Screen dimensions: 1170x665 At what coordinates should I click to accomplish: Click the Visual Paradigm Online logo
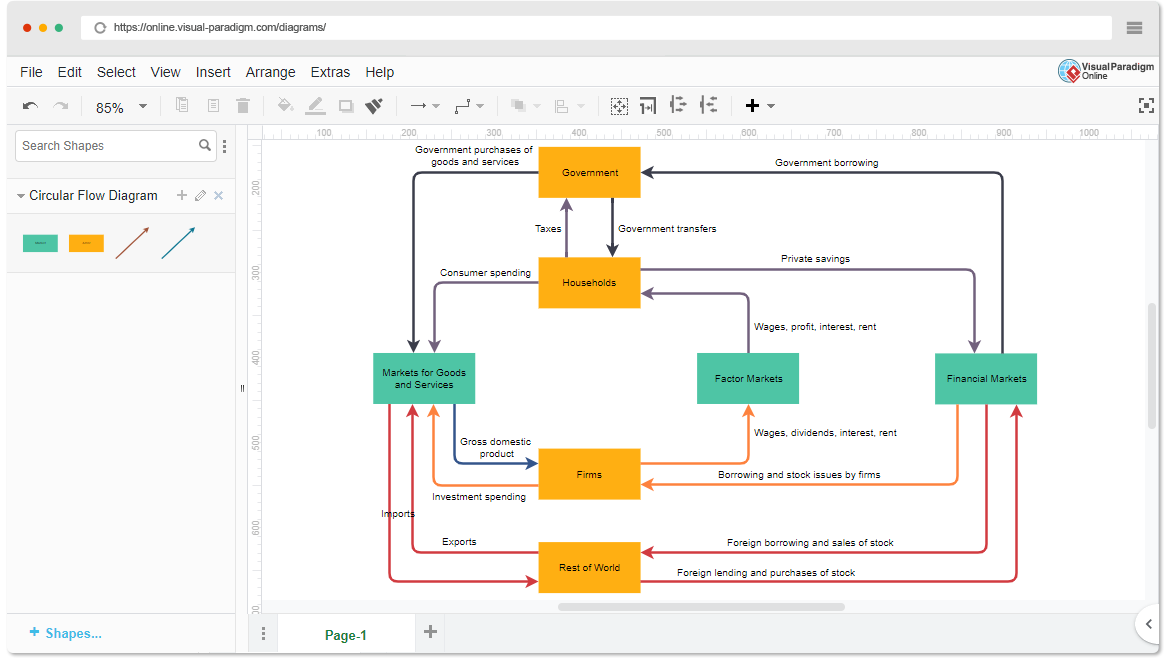point(1106,71)
